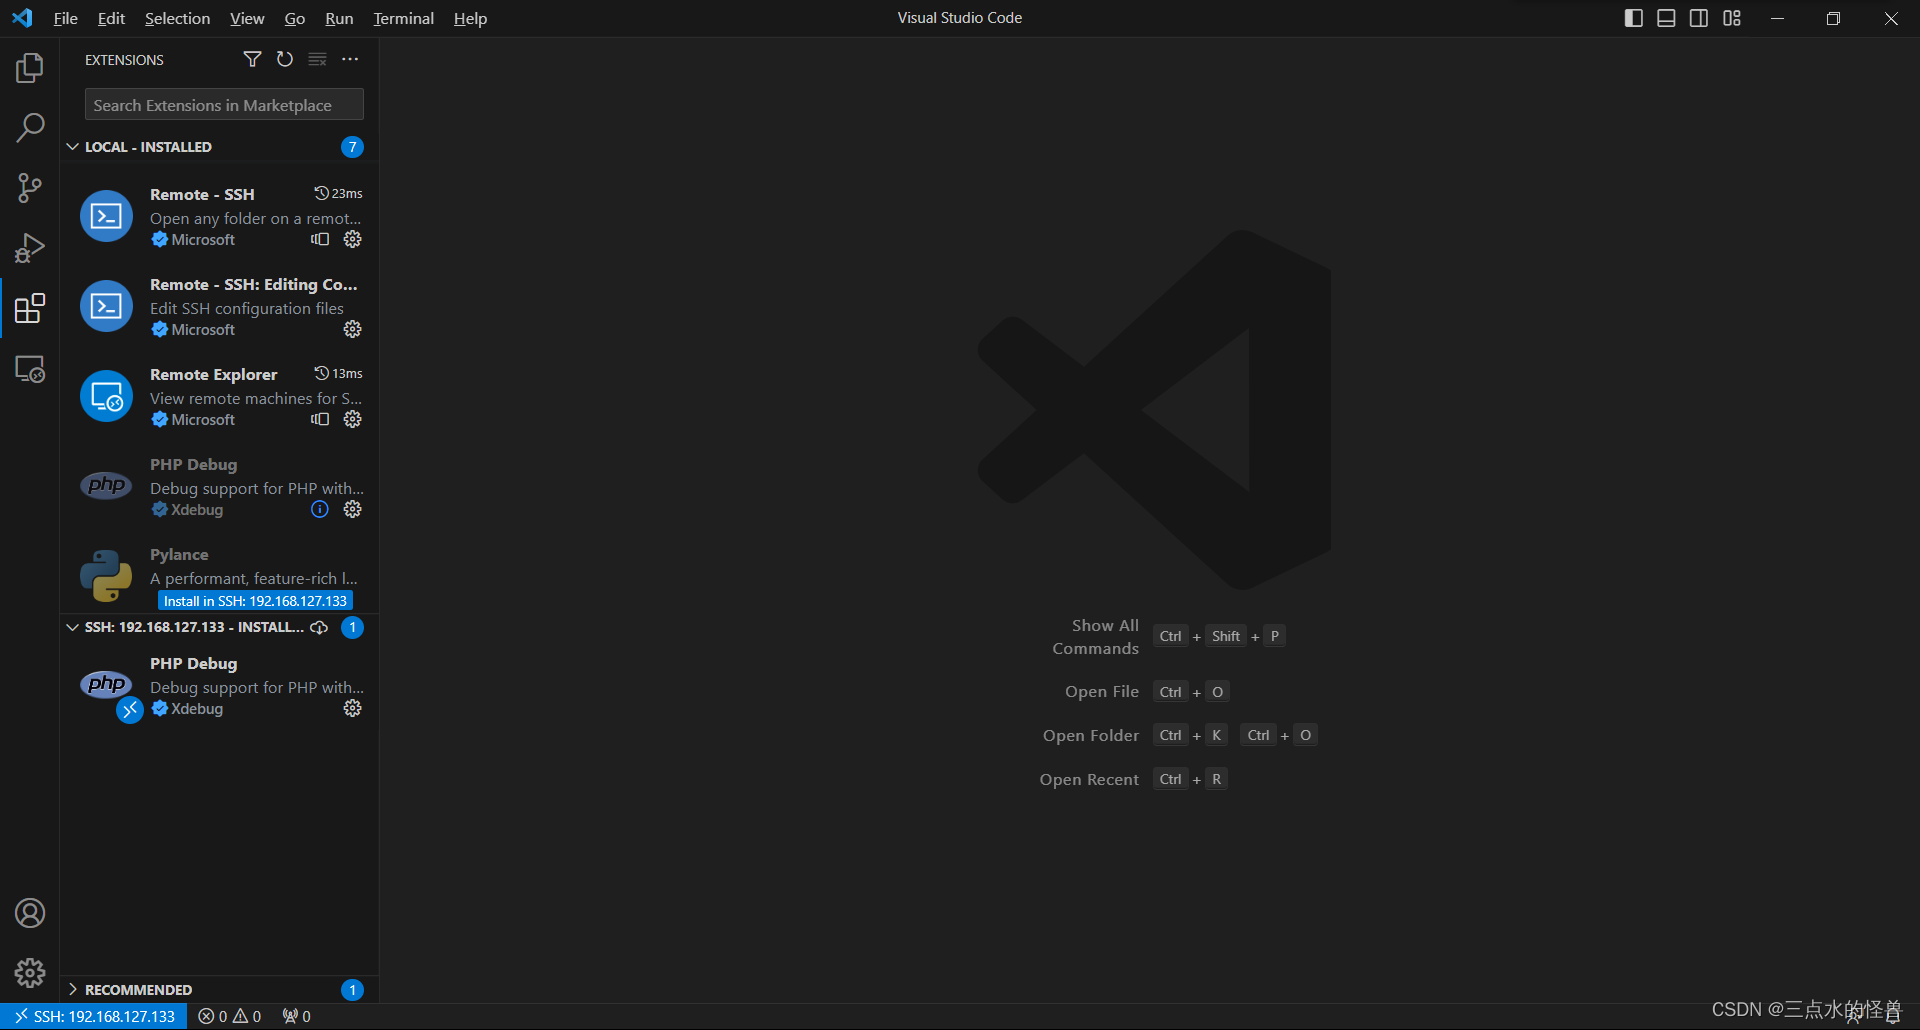
Task: Open the Search view in activity bar
Action: click(x=30, y=128)
